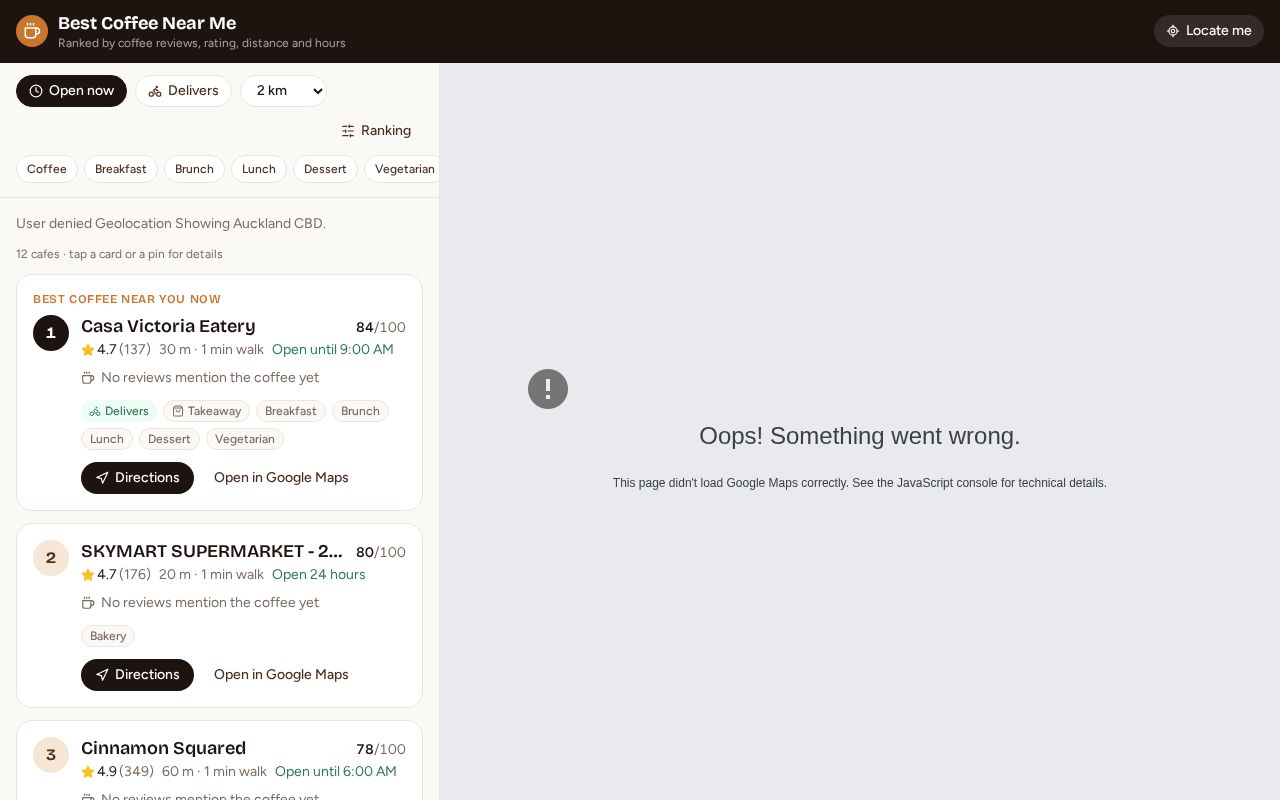Toggle the Delivers filter
The image size is (1280, 800).
click(x=183, y=91)
